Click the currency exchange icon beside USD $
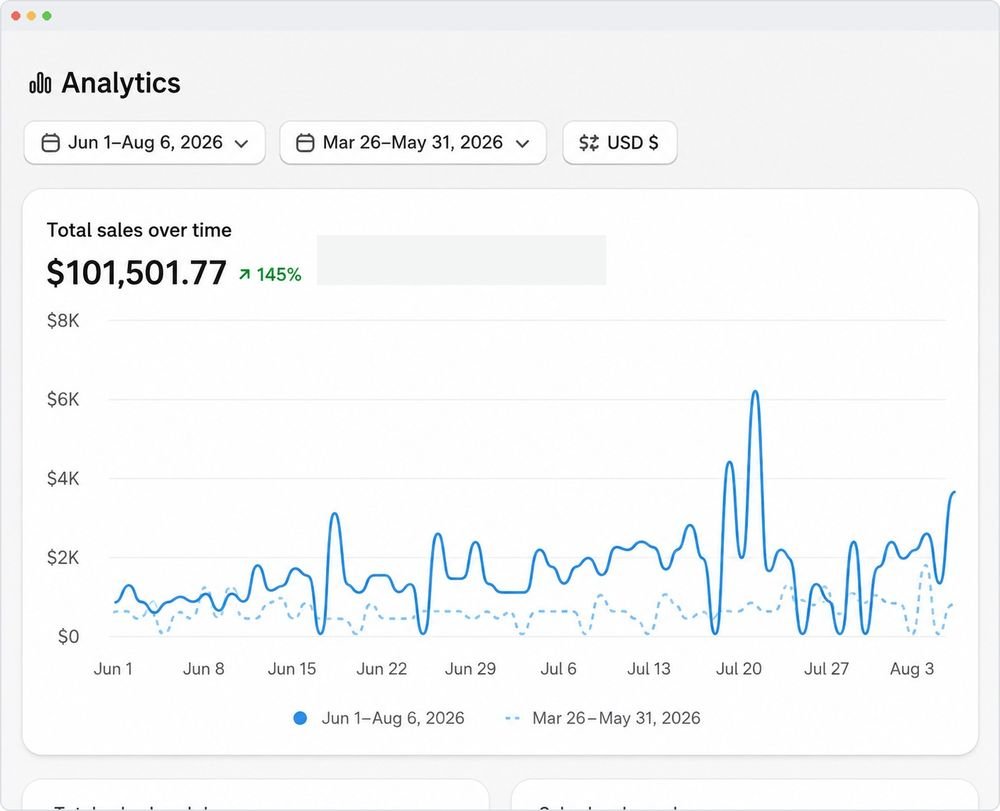 pos(589,143)
